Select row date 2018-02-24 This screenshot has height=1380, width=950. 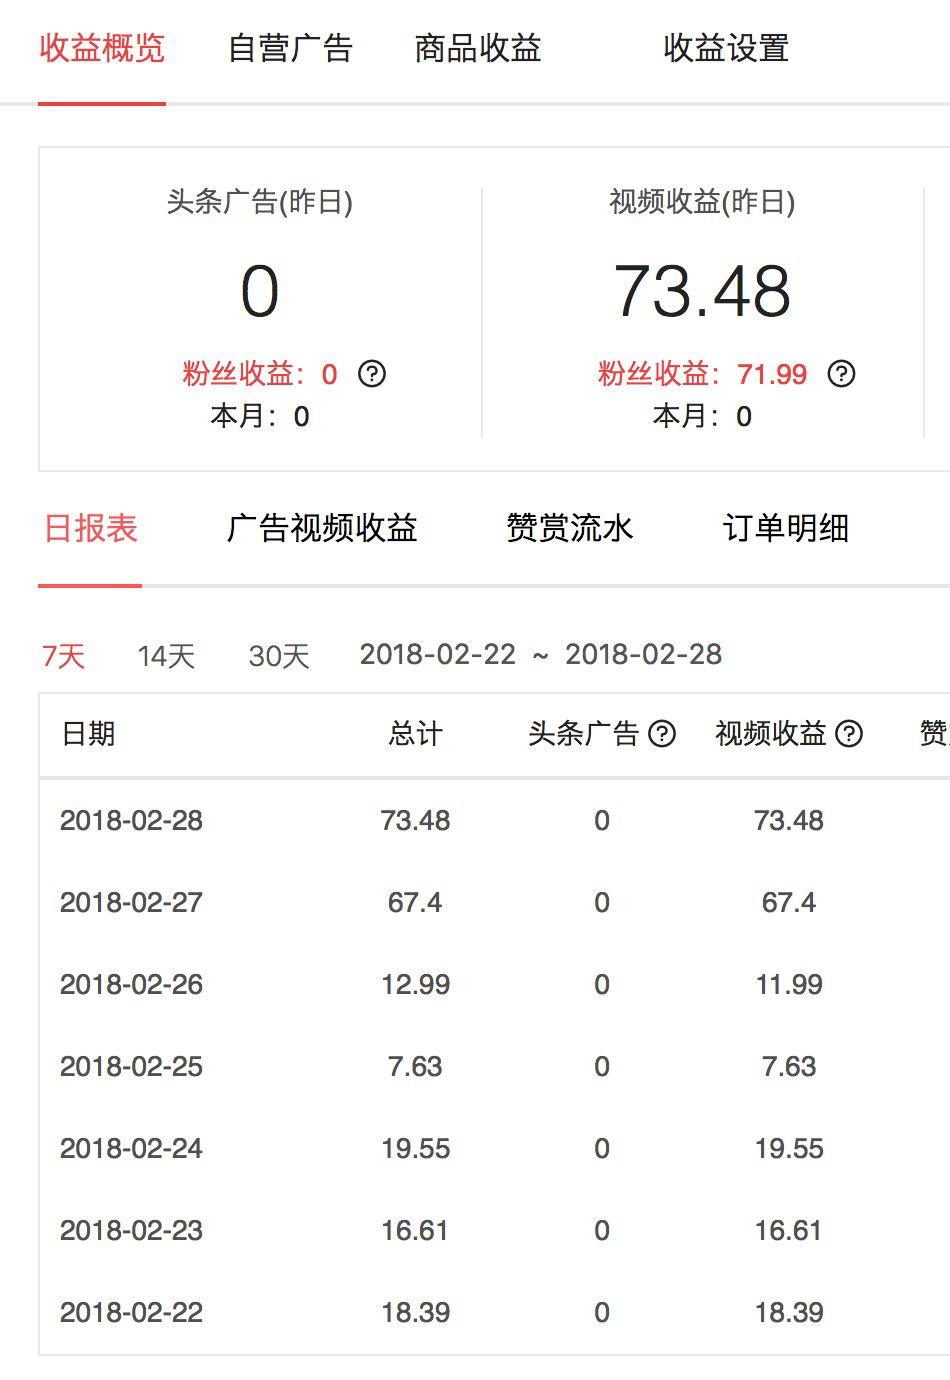click(x=131, y=1149)
